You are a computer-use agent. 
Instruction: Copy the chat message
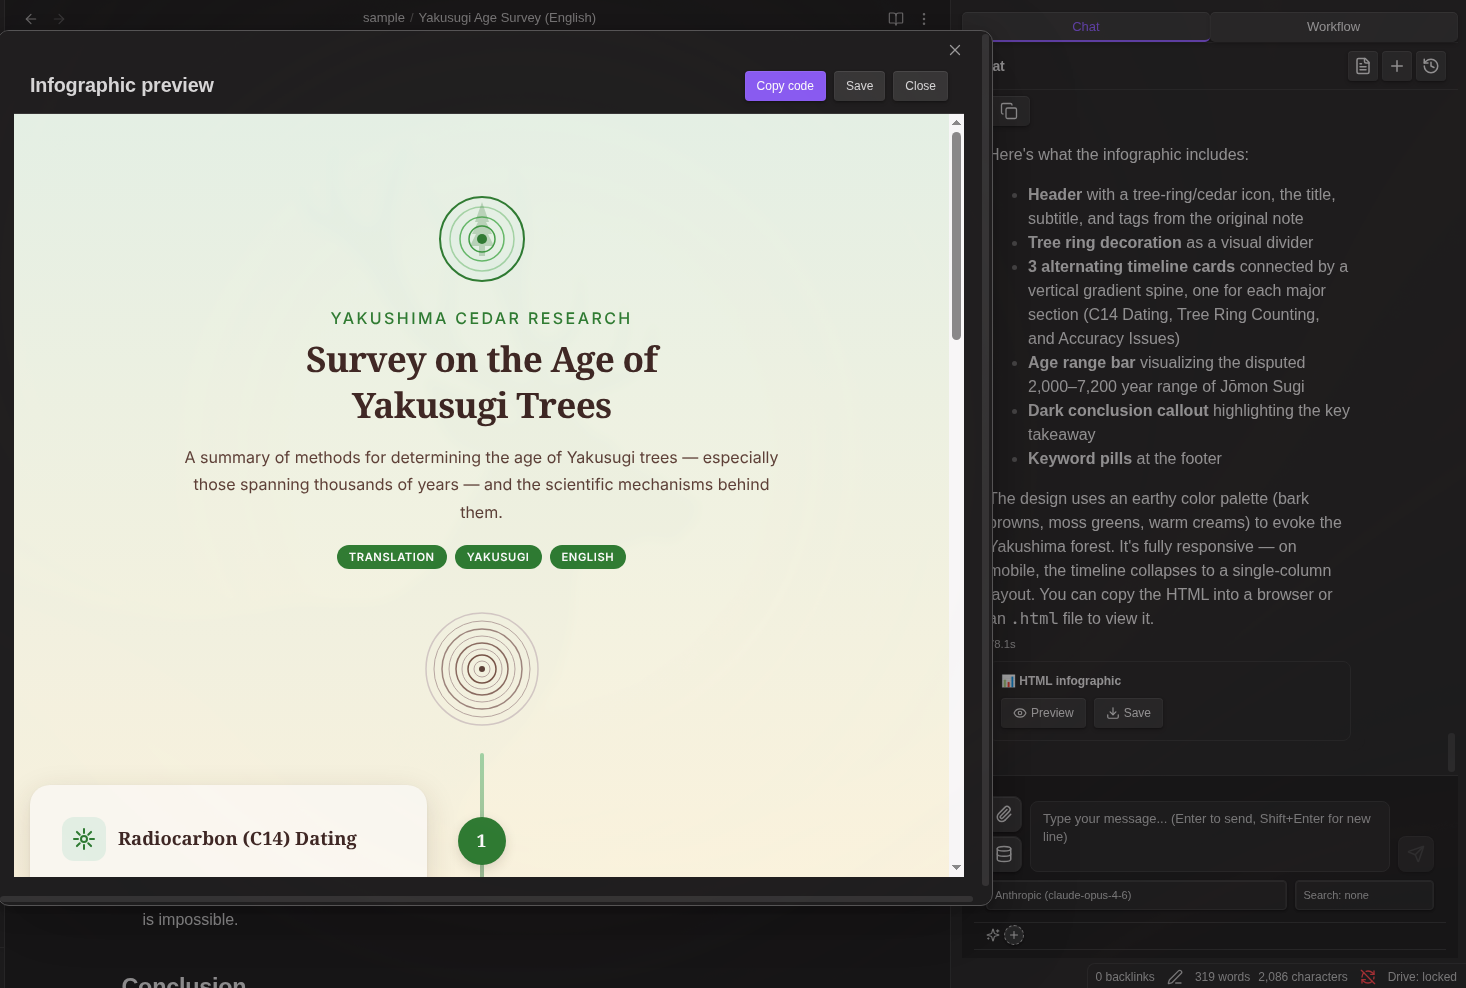[x=1009, y=111]
